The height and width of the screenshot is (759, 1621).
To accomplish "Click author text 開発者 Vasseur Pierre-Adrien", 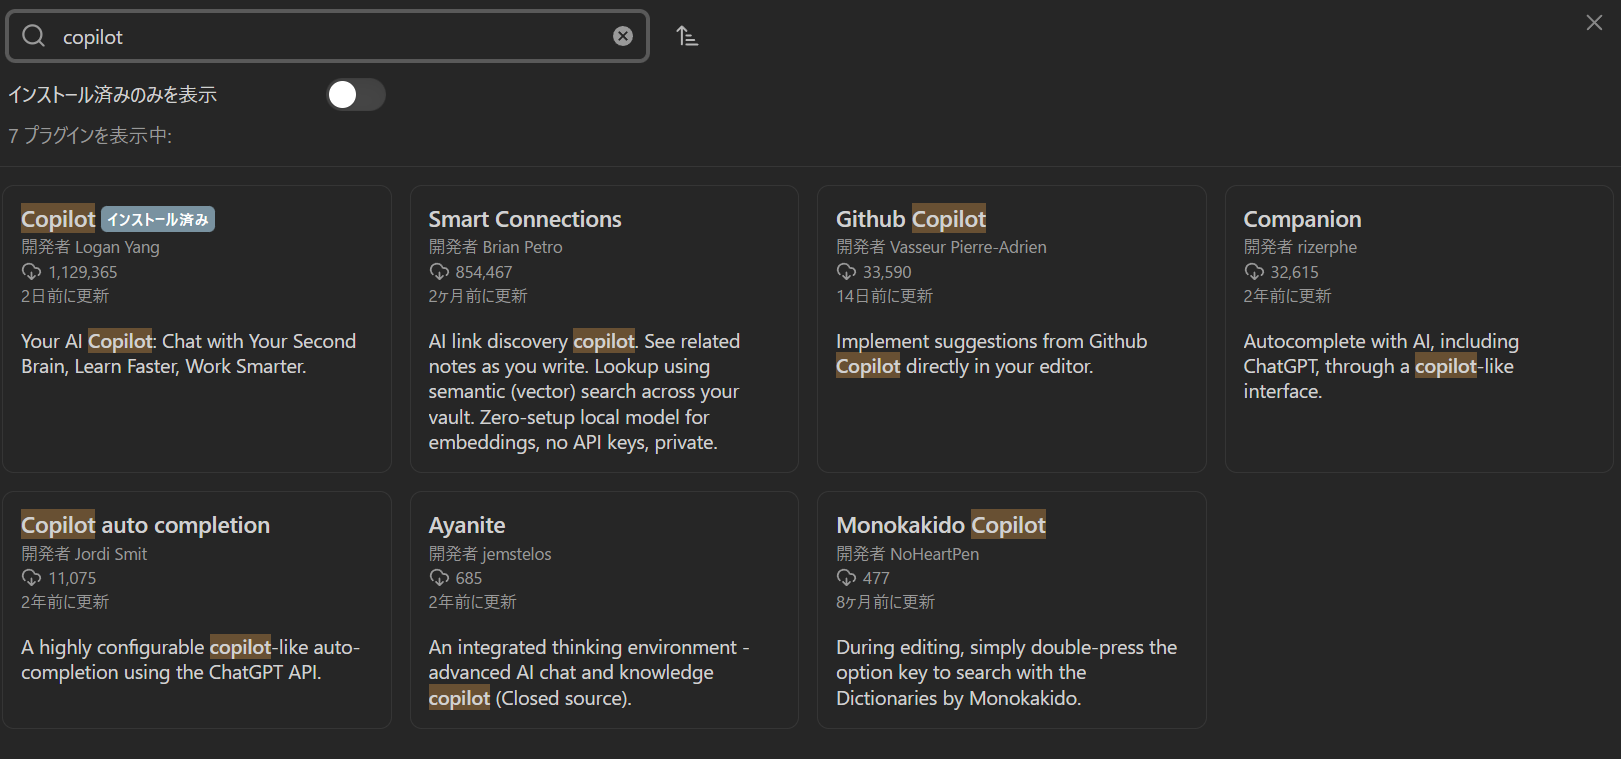I will click(x=941, y=247).
